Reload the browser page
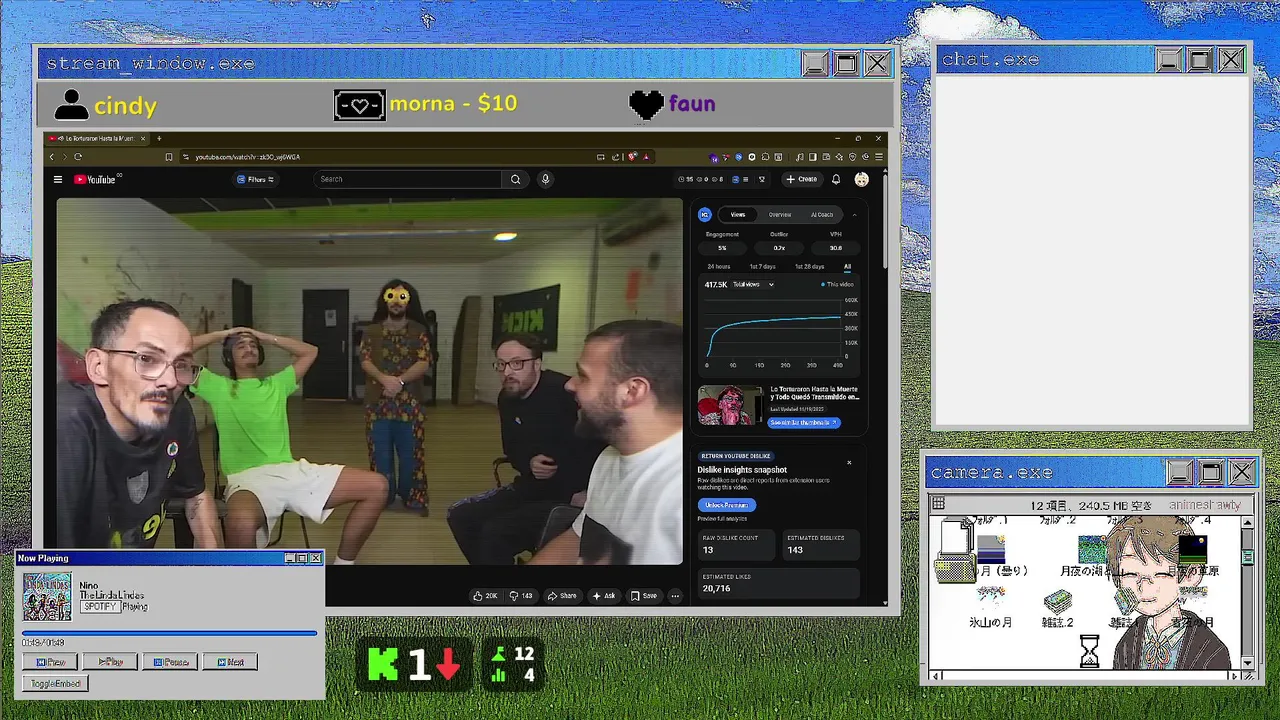The width and height of the screenshot is (1280, 720). [x=78, y=157]
